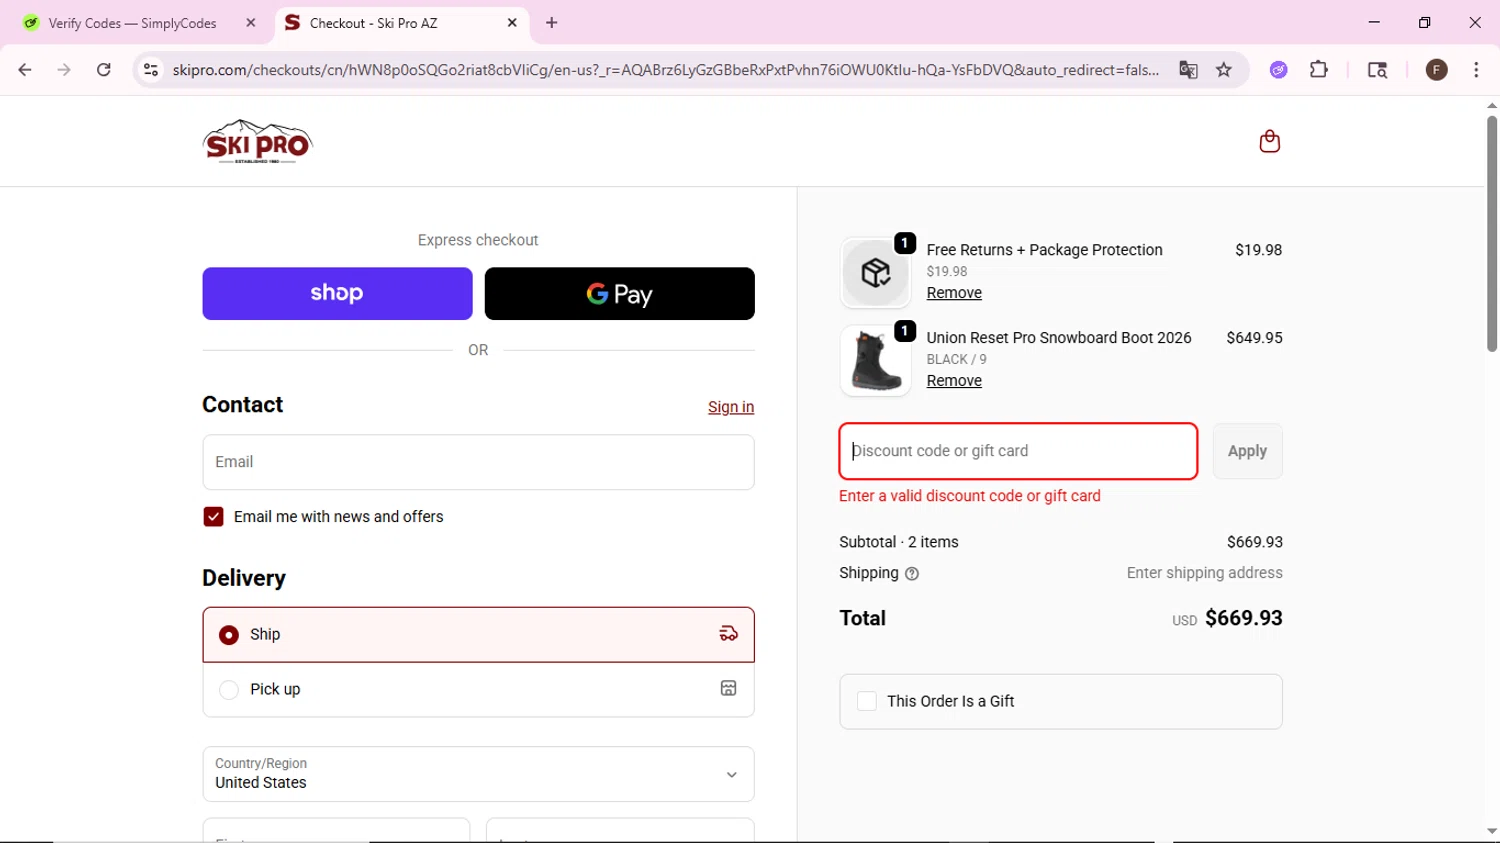Viewport: 1500px width, 843px height.
Task: Pay with Google Pay button
Action: tap(620, 293)
